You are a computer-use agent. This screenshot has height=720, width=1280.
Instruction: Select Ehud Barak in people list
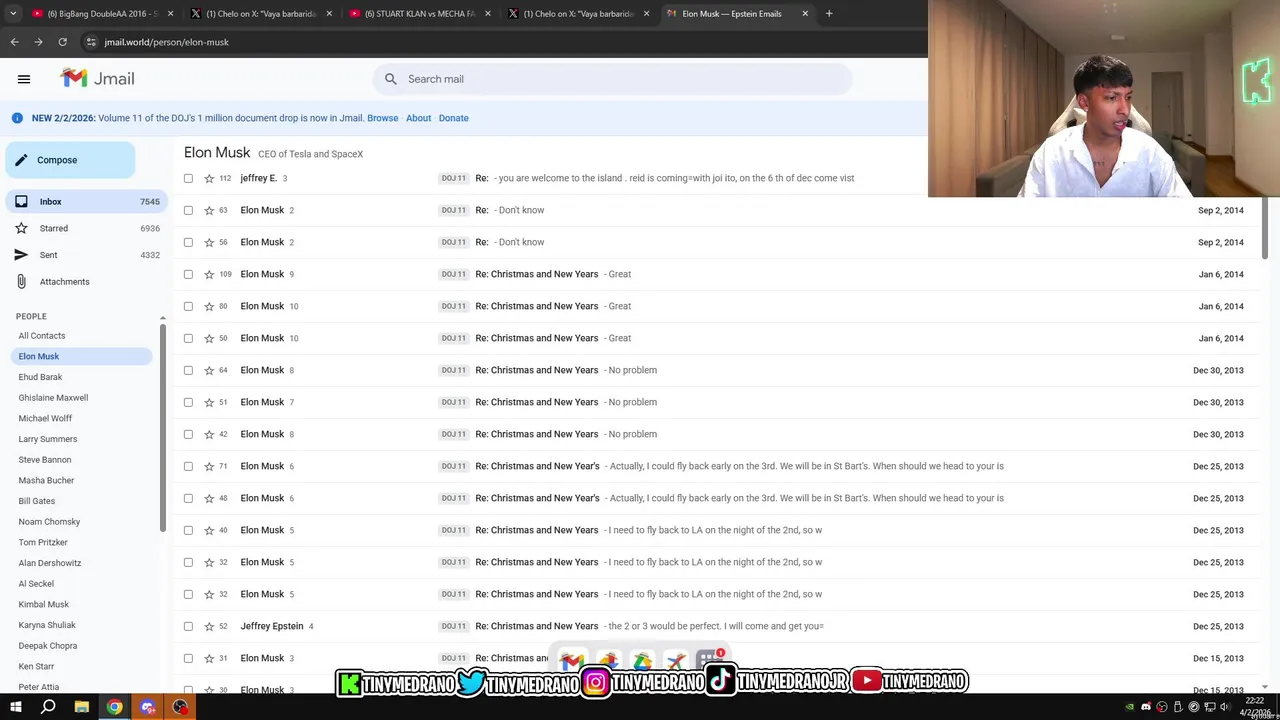[40, 377]
